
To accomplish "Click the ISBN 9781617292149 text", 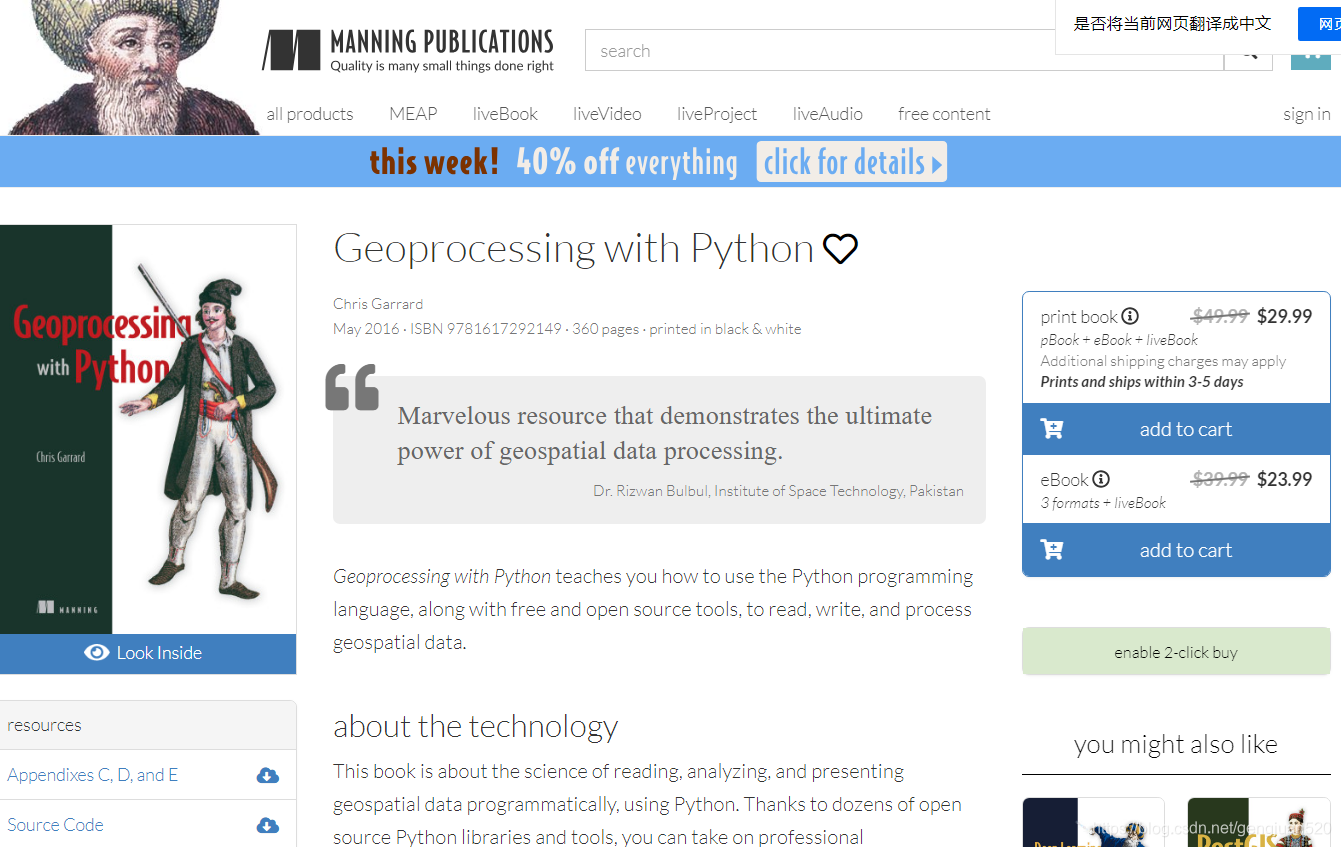I will pyautogui.click(x=485, y=329).
